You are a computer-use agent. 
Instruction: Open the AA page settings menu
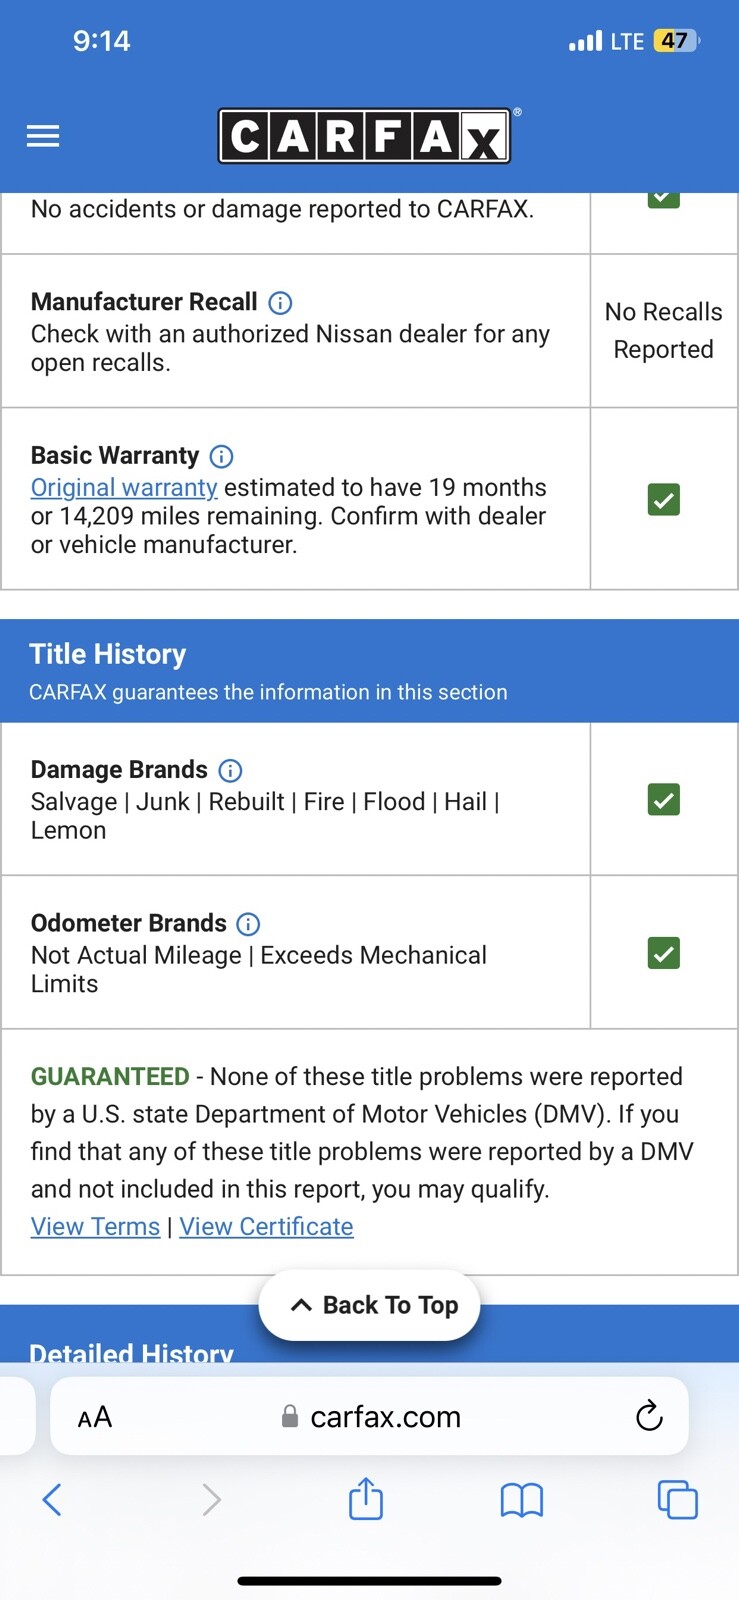click(x=95, y=1416)
